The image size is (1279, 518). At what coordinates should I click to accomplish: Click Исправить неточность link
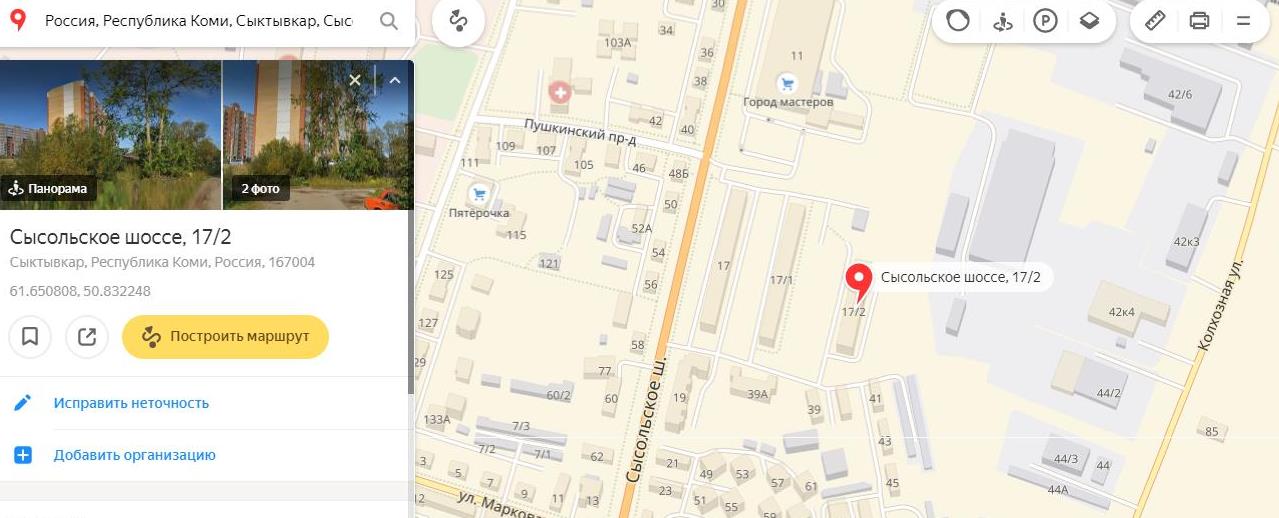pyautogui.click(x=131, y=403)
